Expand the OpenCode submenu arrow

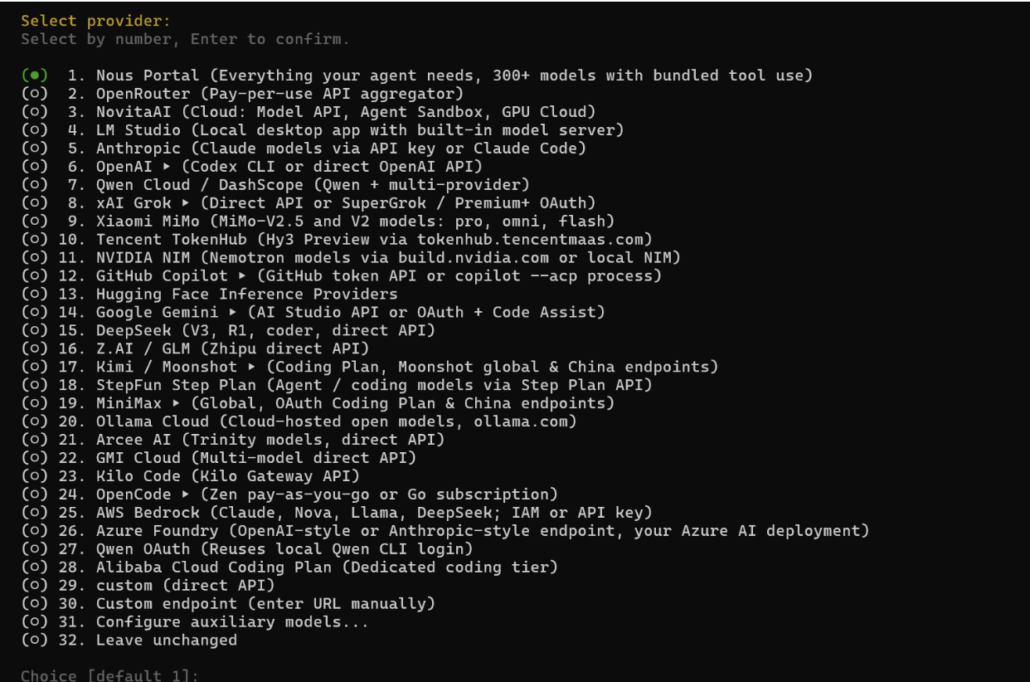coord(186,495)
